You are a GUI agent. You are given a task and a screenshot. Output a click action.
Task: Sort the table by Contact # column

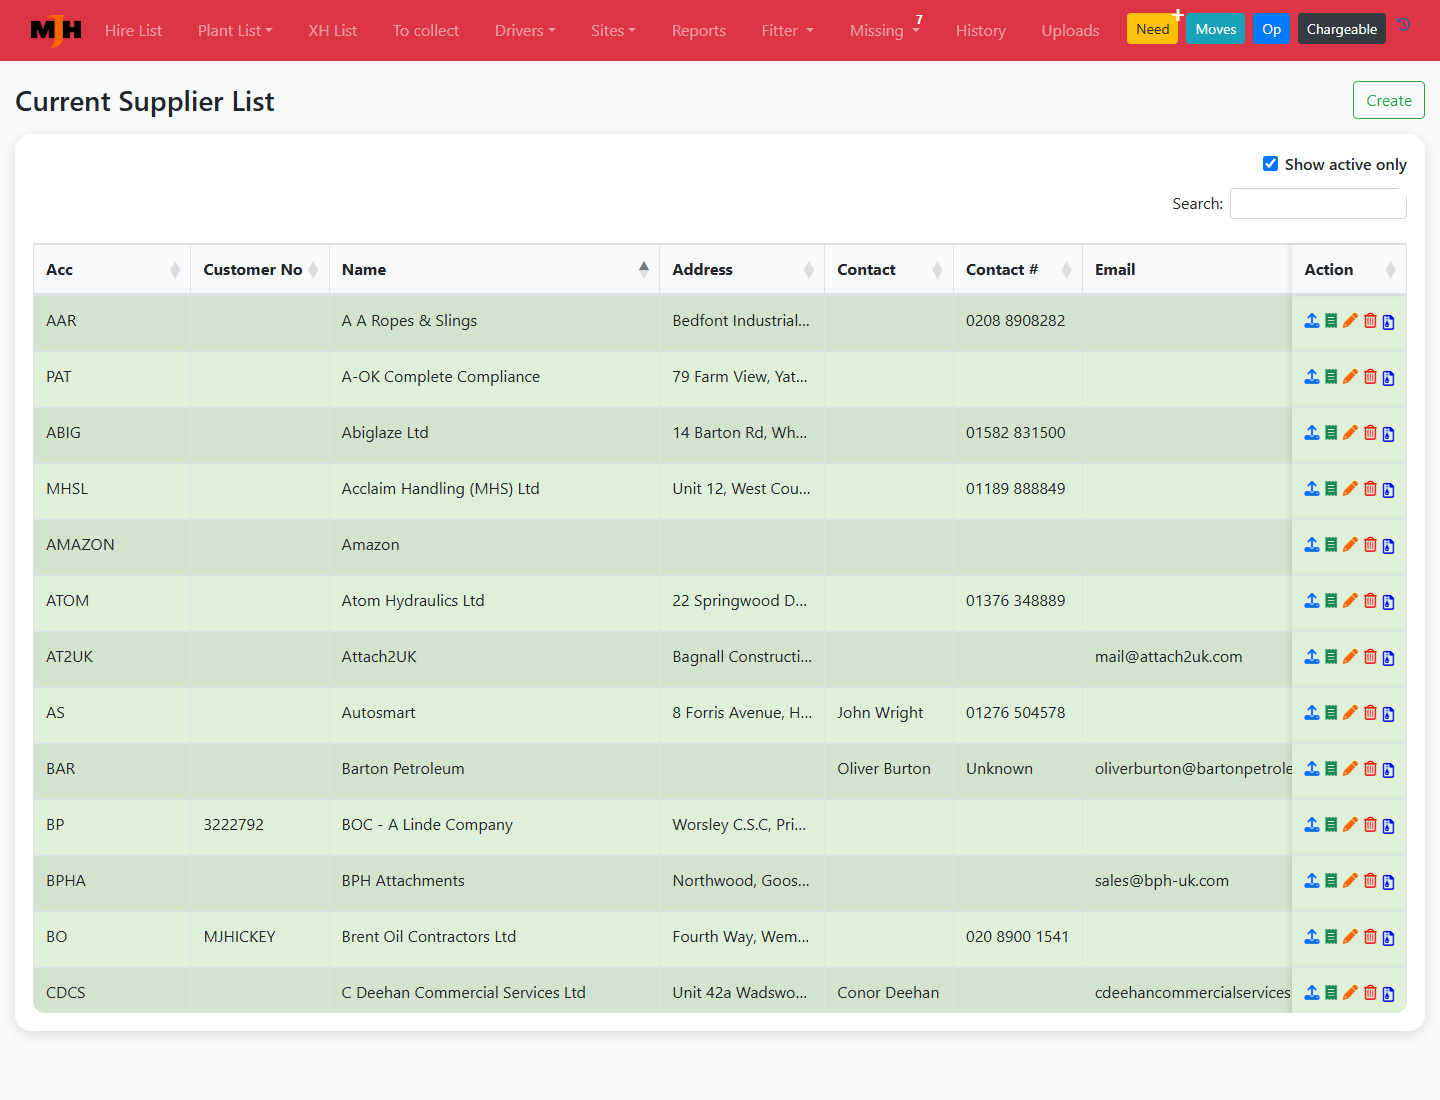[1018, 270]
